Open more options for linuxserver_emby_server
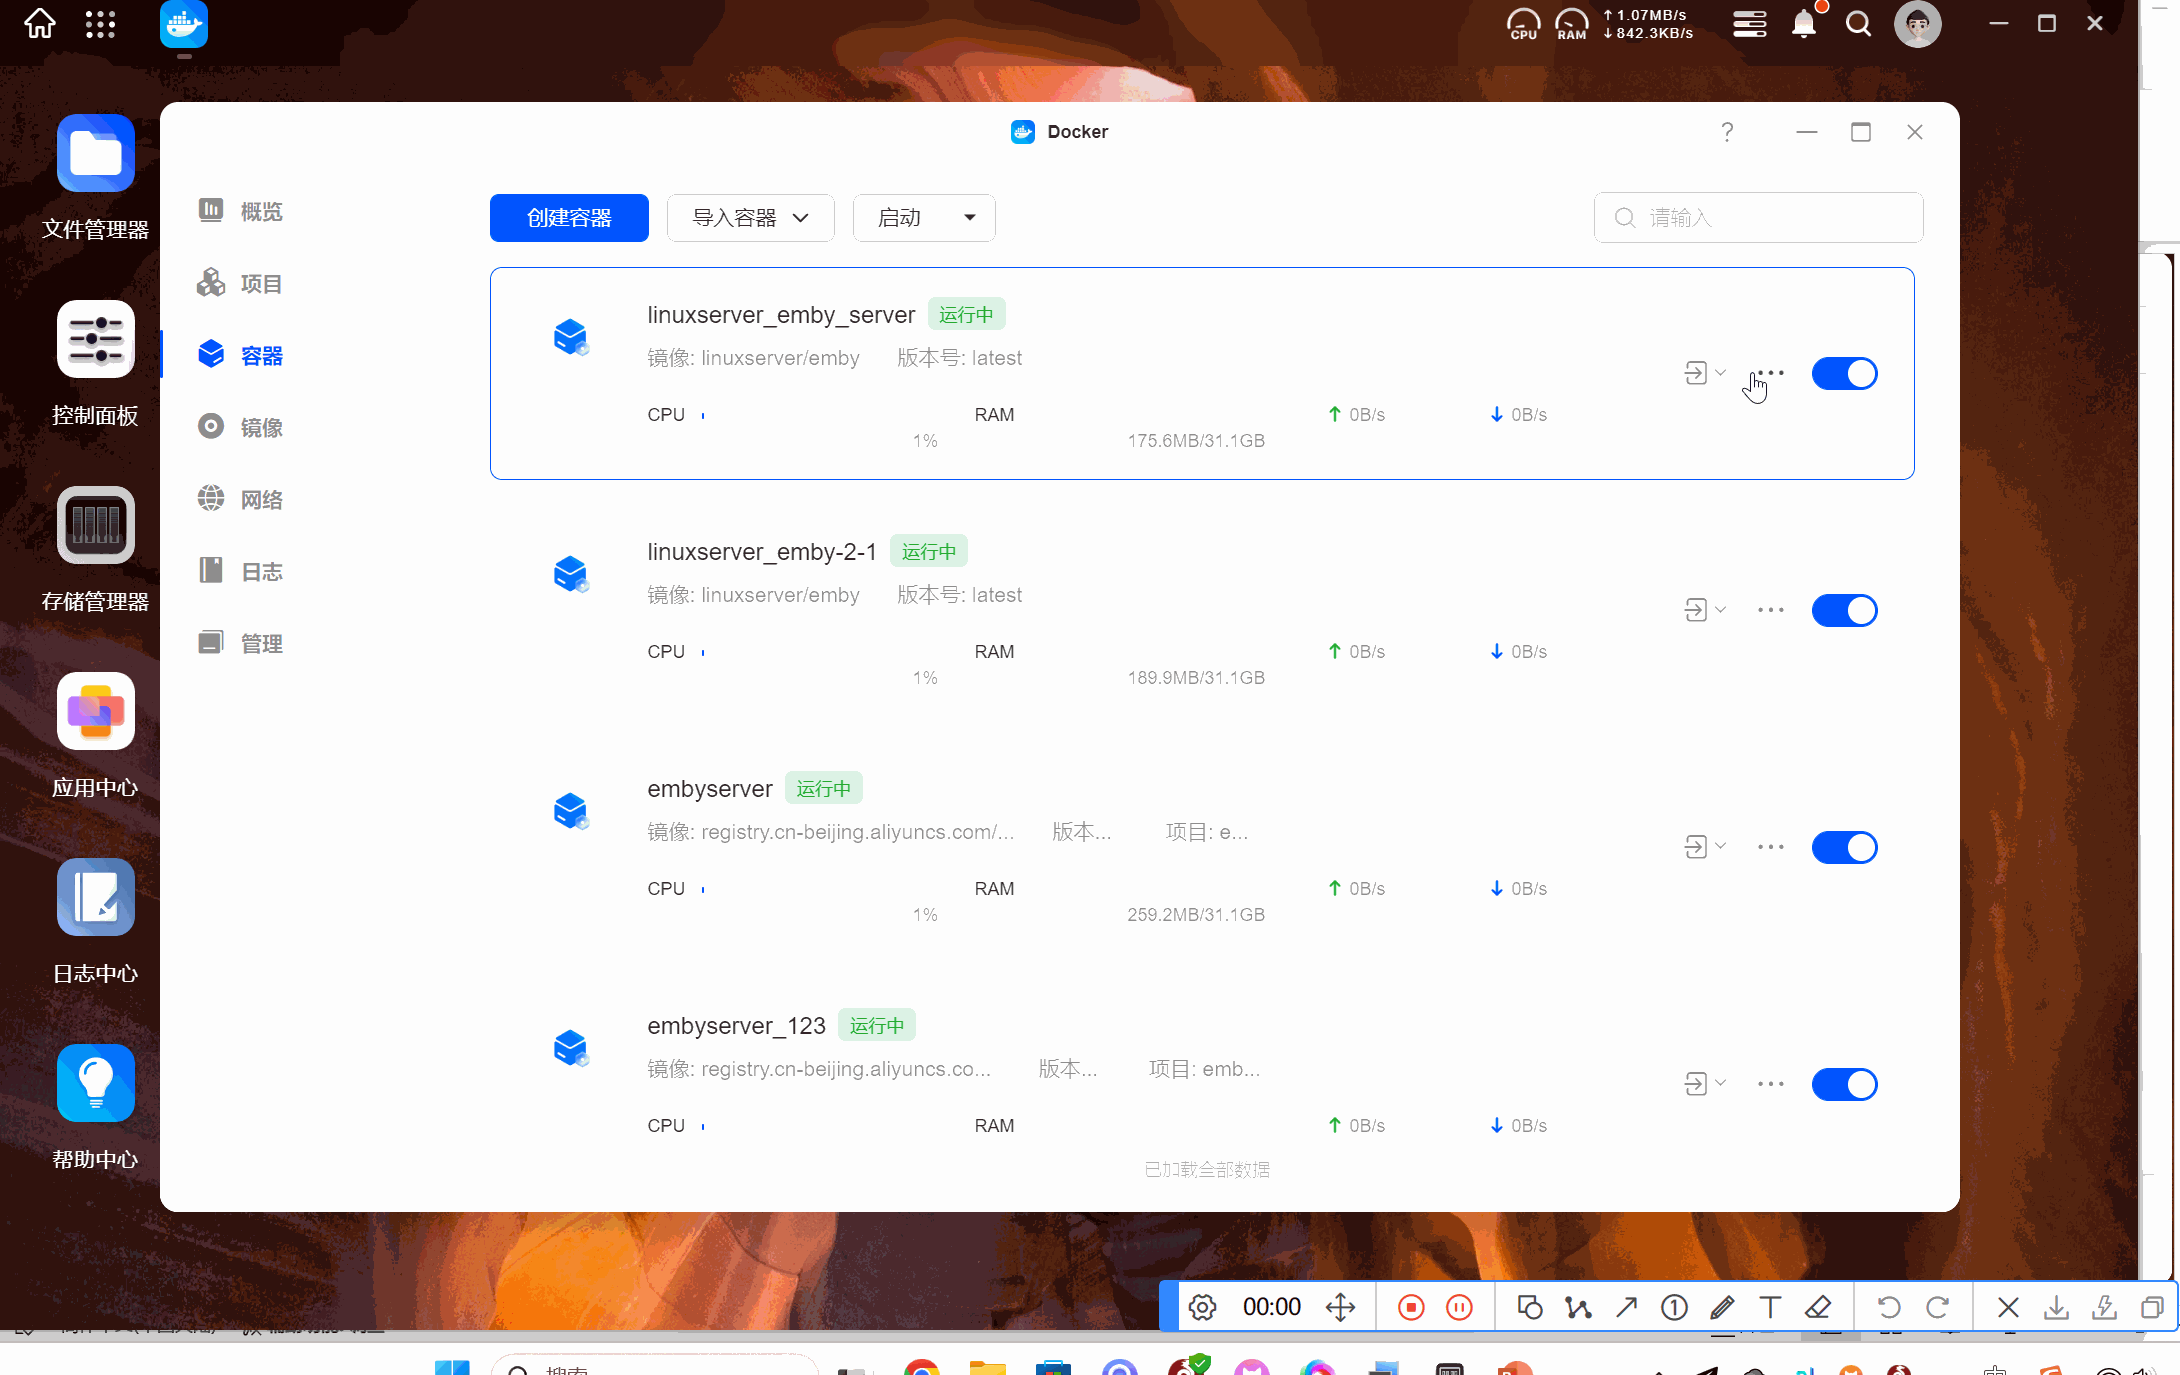The image size is (2180, 1375). 1770,373
